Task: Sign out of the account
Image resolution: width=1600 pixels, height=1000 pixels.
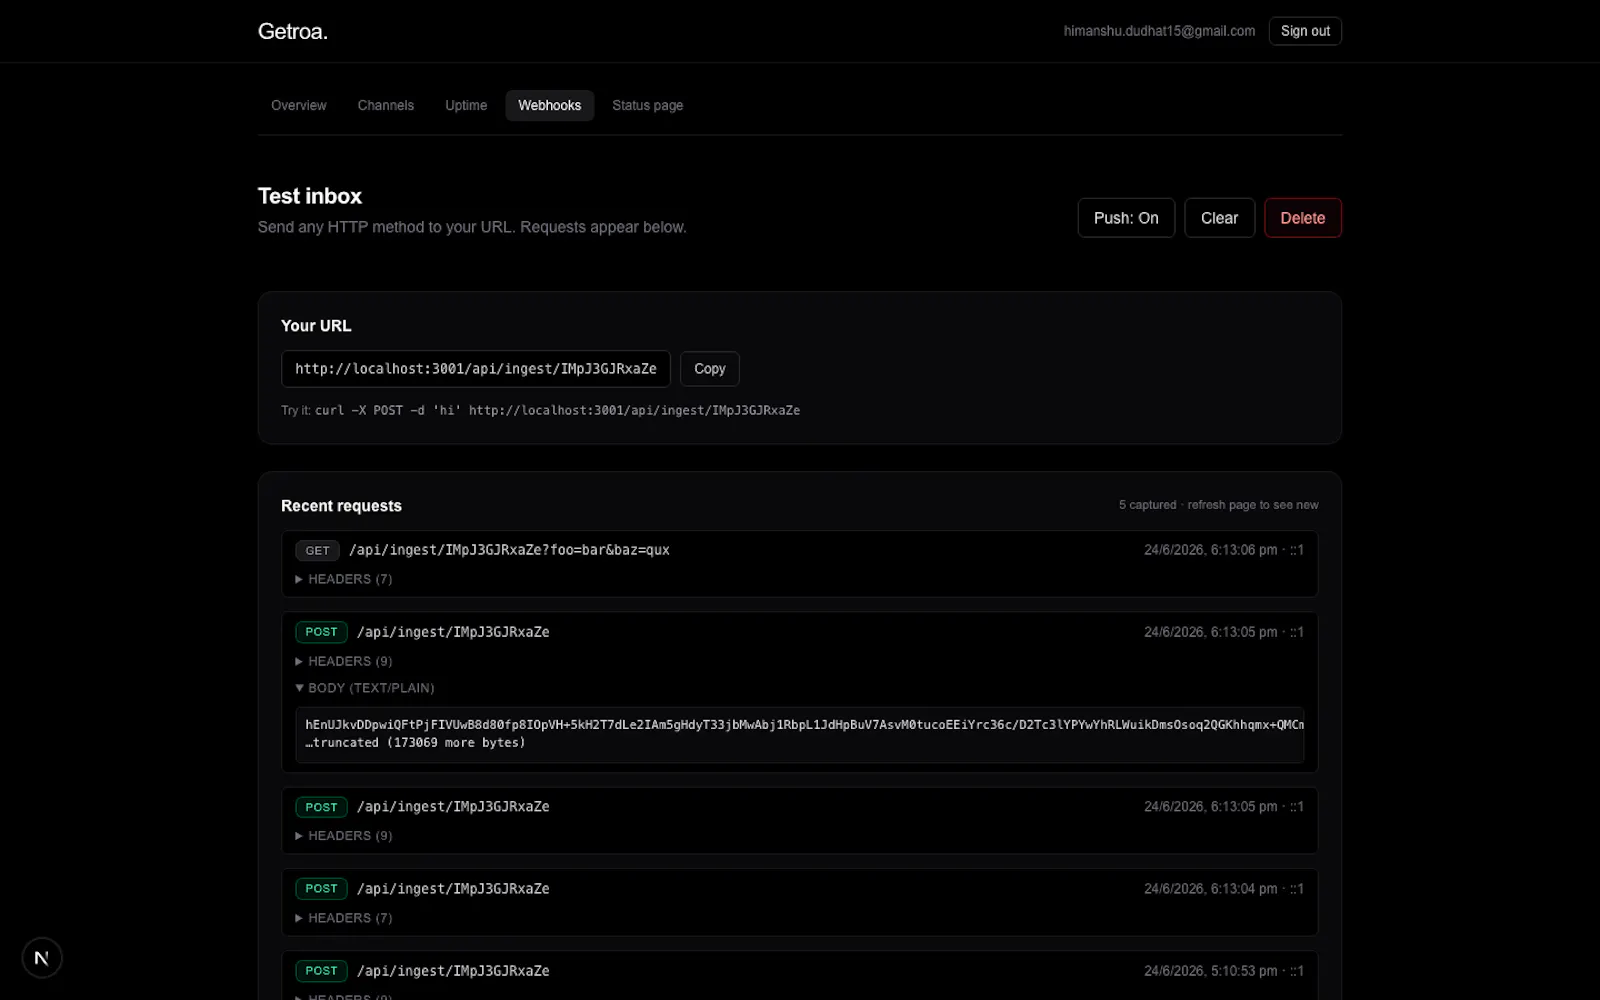Action: (x=1305, y=31)
